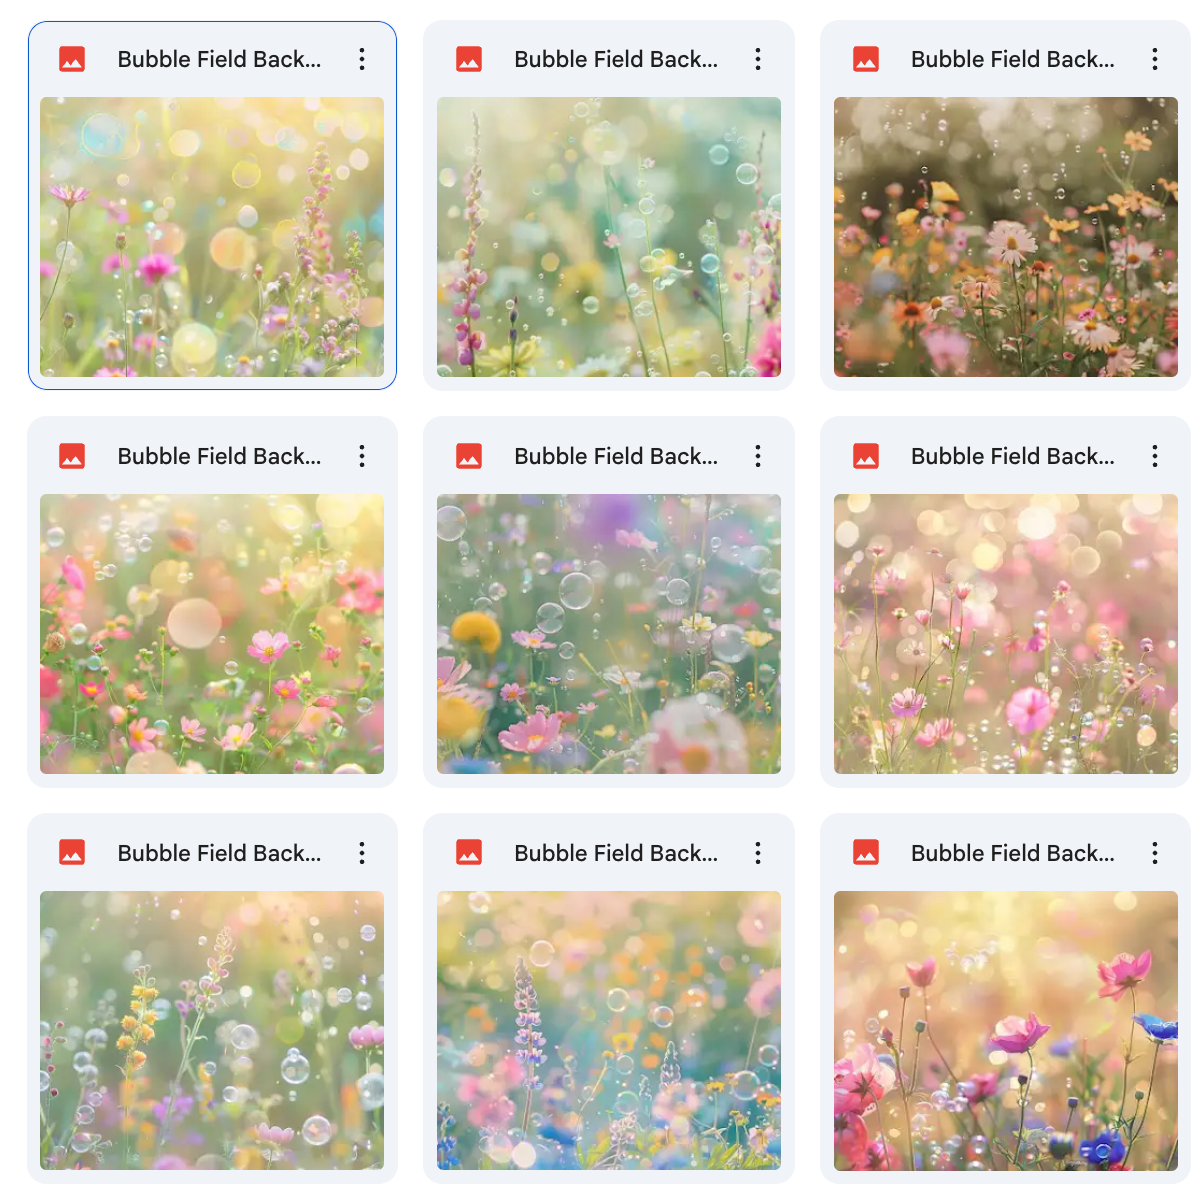Open more actions menu for top-left file
The height and width of the screenshot is (1190, 1204).
(362, 59)
